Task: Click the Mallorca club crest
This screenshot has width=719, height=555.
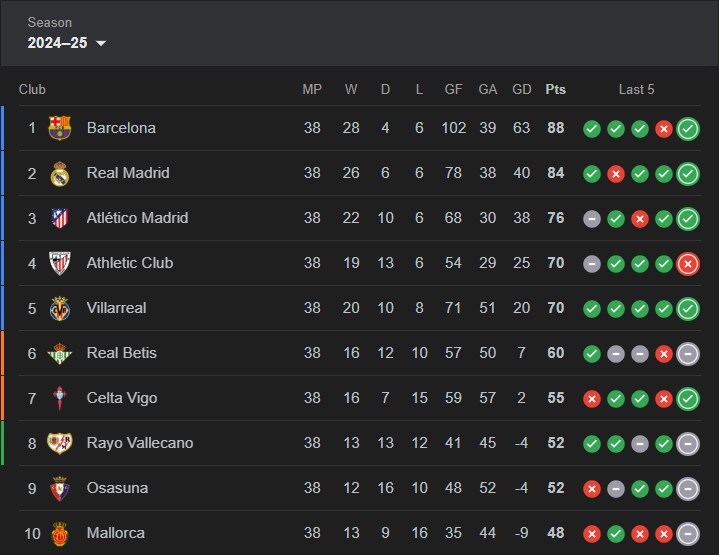Action: tap(60, 533)
